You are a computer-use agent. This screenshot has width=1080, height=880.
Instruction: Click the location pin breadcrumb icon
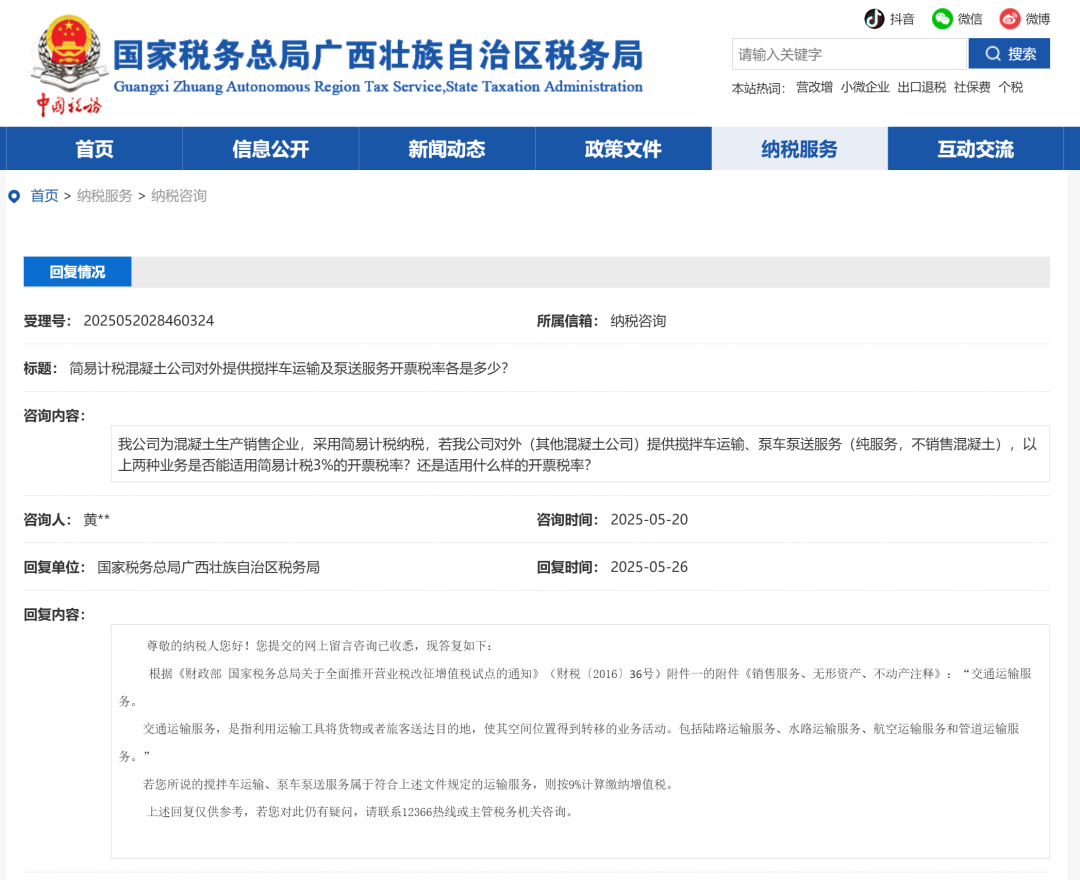(14, 197)
